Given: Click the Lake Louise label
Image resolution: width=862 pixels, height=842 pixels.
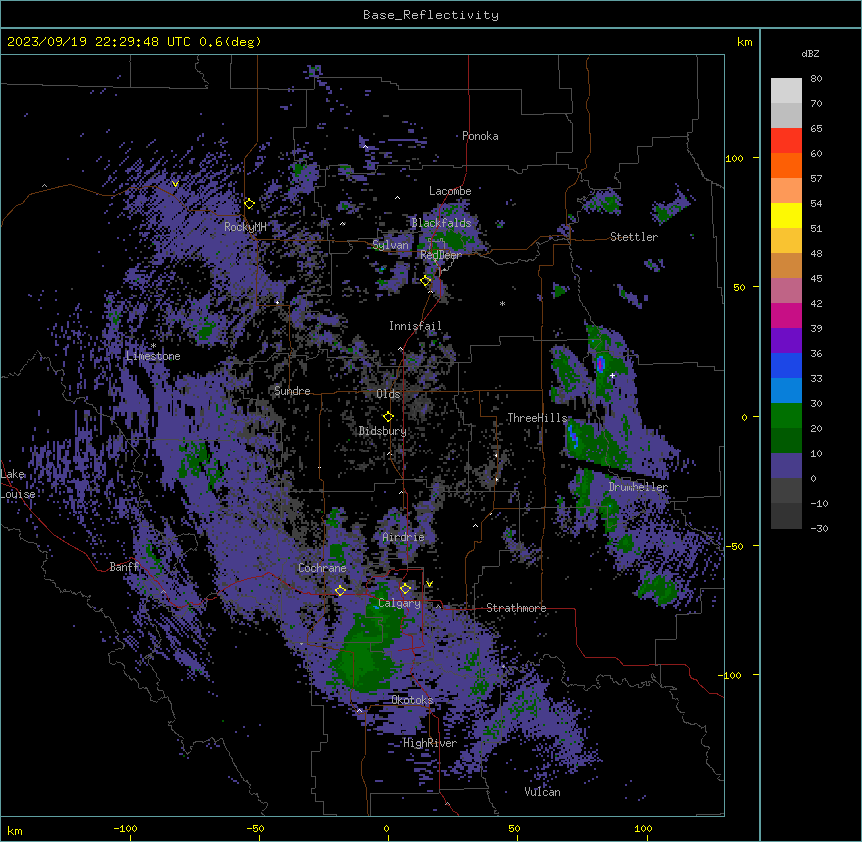Looking at the screenshot, I should pos(18,484).
